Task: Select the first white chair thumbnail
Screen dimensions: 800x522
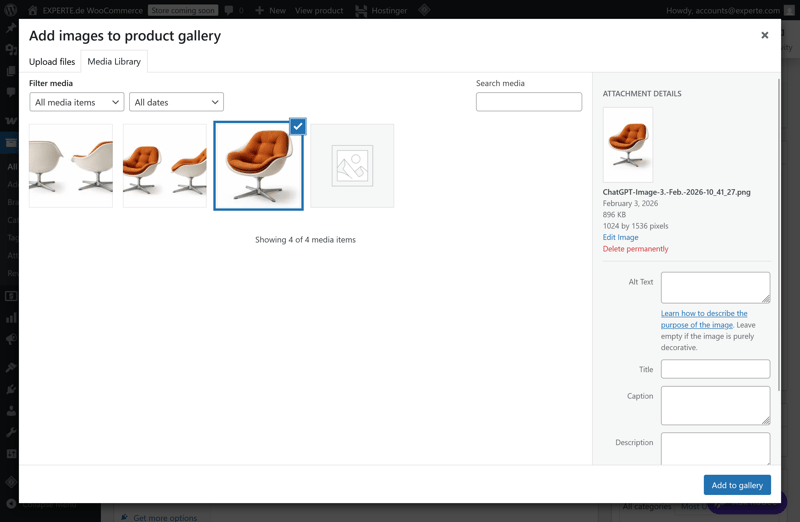Action: point(71,166)
